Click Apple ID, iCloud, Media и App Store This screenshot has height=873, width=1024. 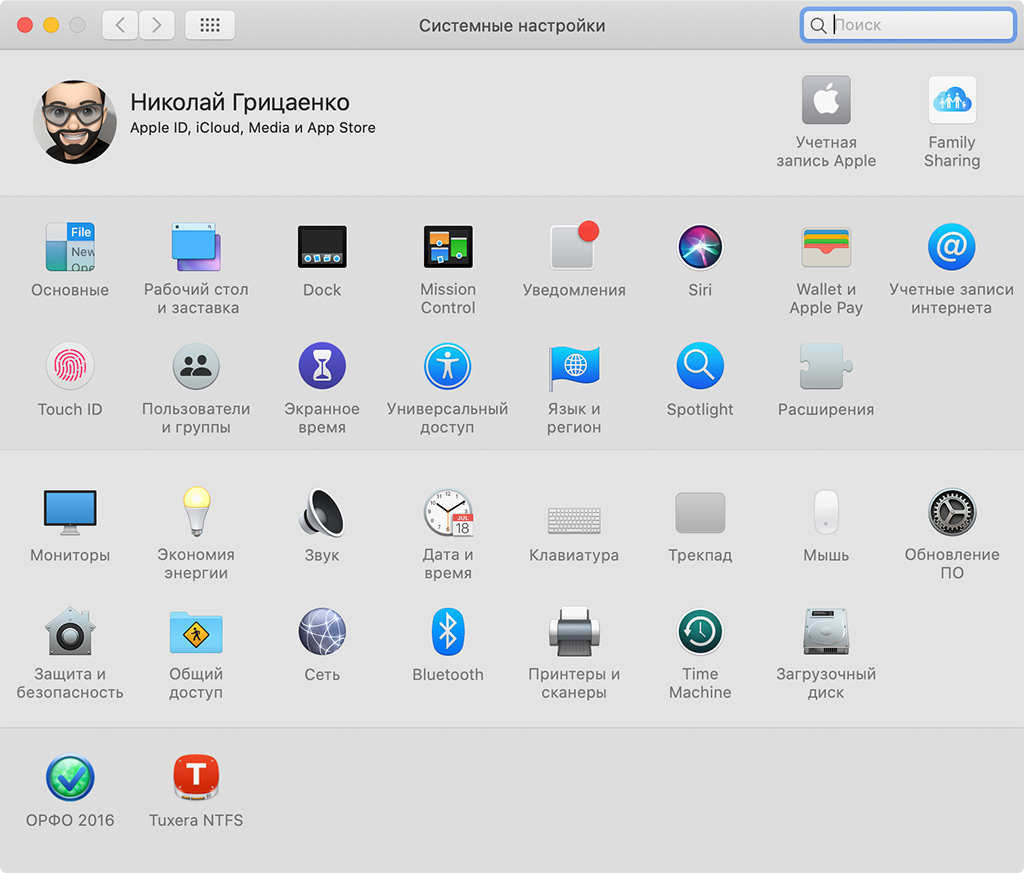click(x=253, y=128)
